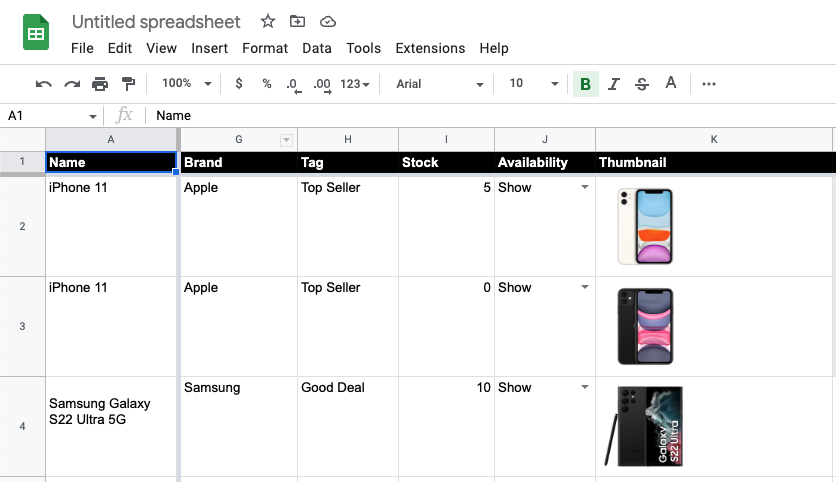Decrease decimal places
This screenshot has width=836, height=482.
(x=293, y=85)
